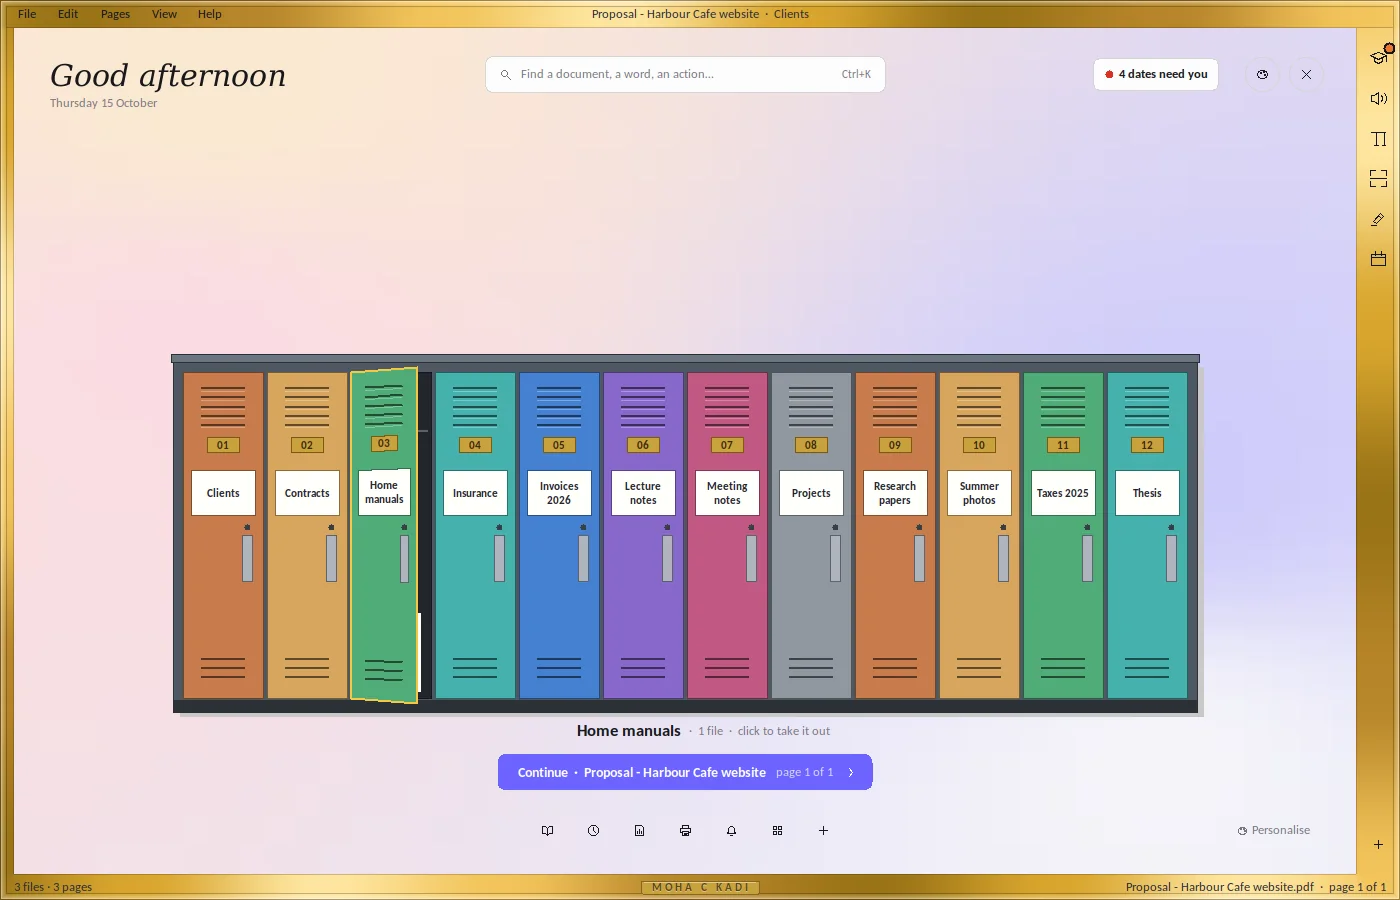
Task: Expand sidebar with plus at bottom right
Action: pos(1379,844)
